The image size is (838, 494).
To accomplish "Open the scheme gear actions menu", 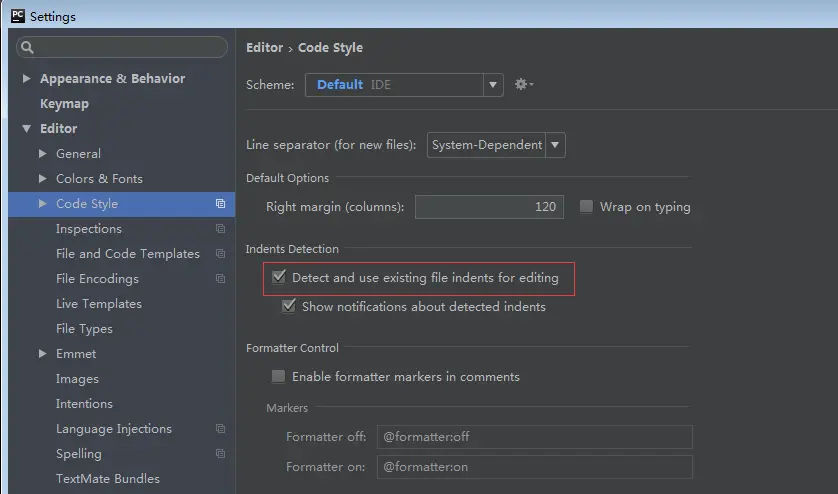I will coord(524,84).
